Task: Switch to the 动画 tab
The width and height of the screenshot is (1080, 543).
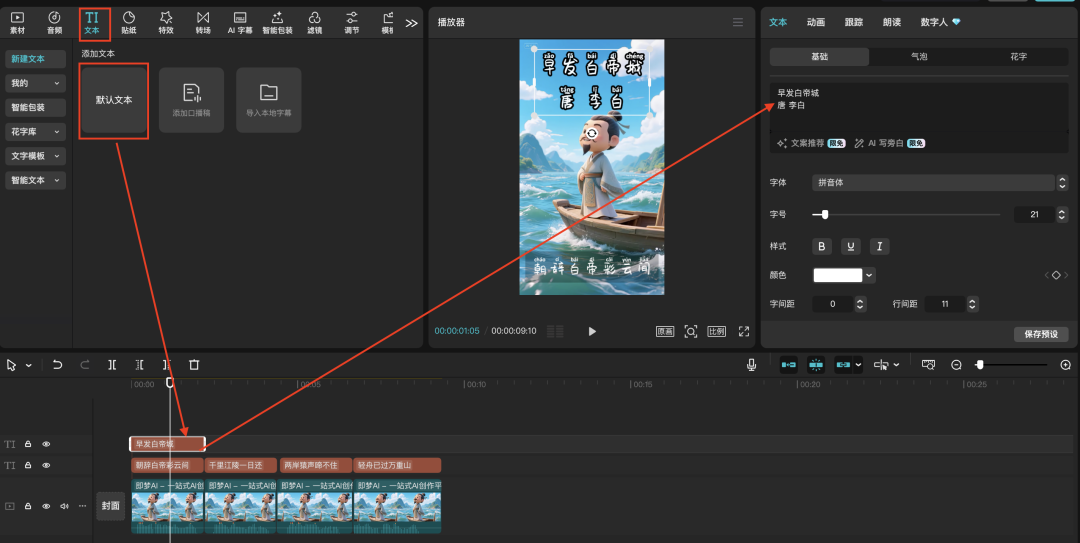Action: [x=816, y=22]
